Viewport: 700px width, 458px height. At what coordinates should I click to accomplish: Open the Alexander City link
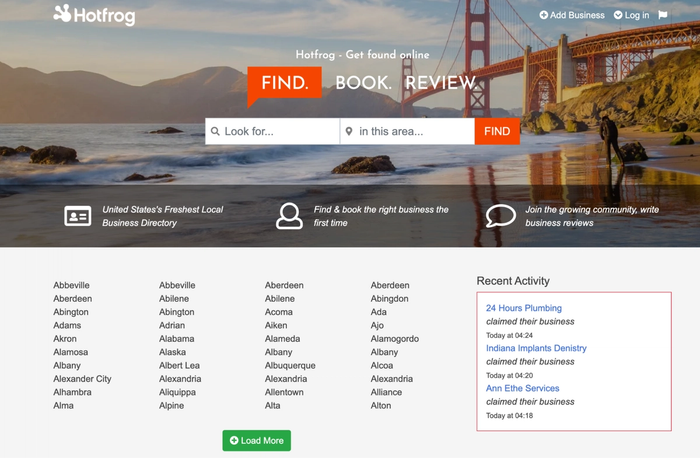coord(82,379)
